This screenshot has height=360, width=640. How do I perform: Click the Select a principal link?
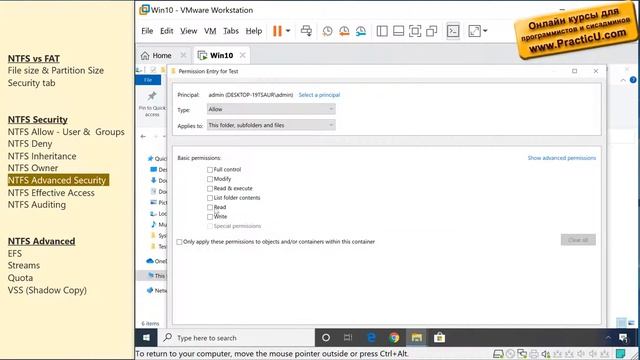click(x=319, y=95)
